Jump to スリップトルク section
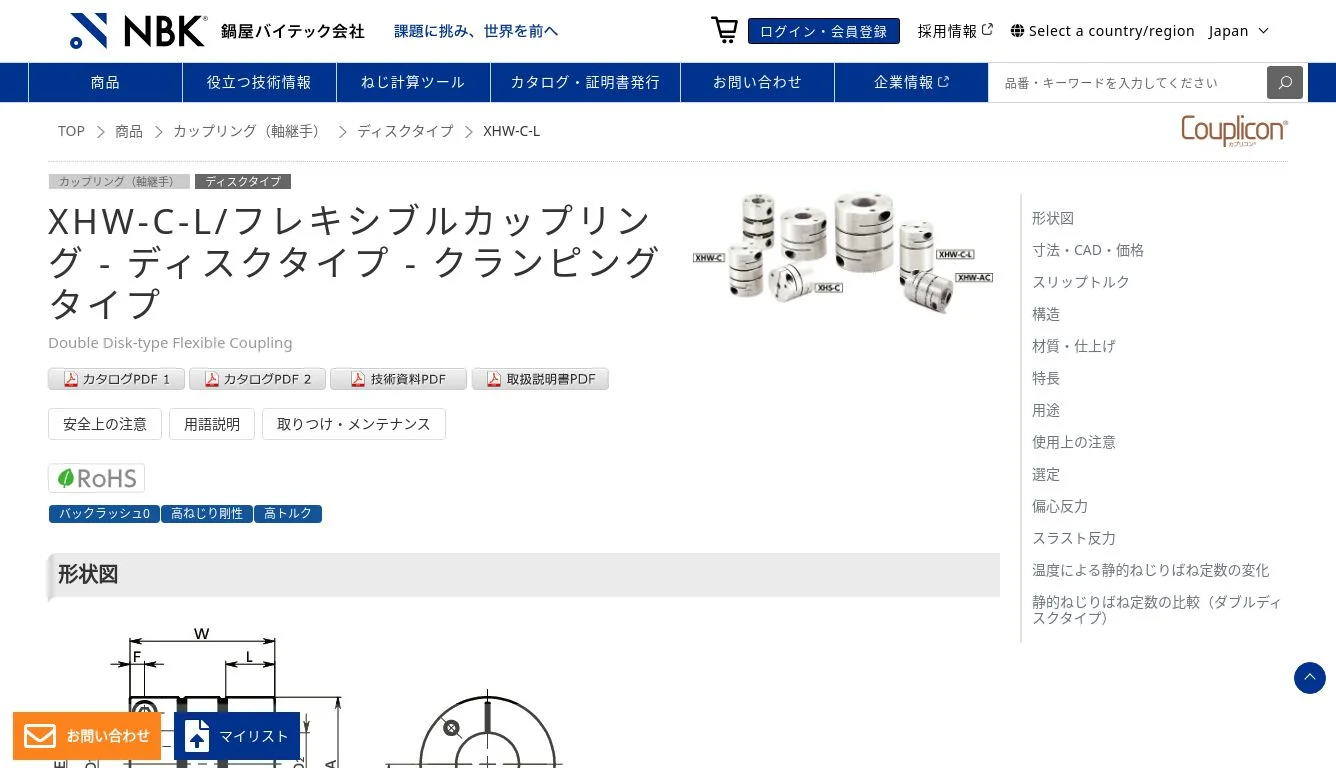 1081,282
